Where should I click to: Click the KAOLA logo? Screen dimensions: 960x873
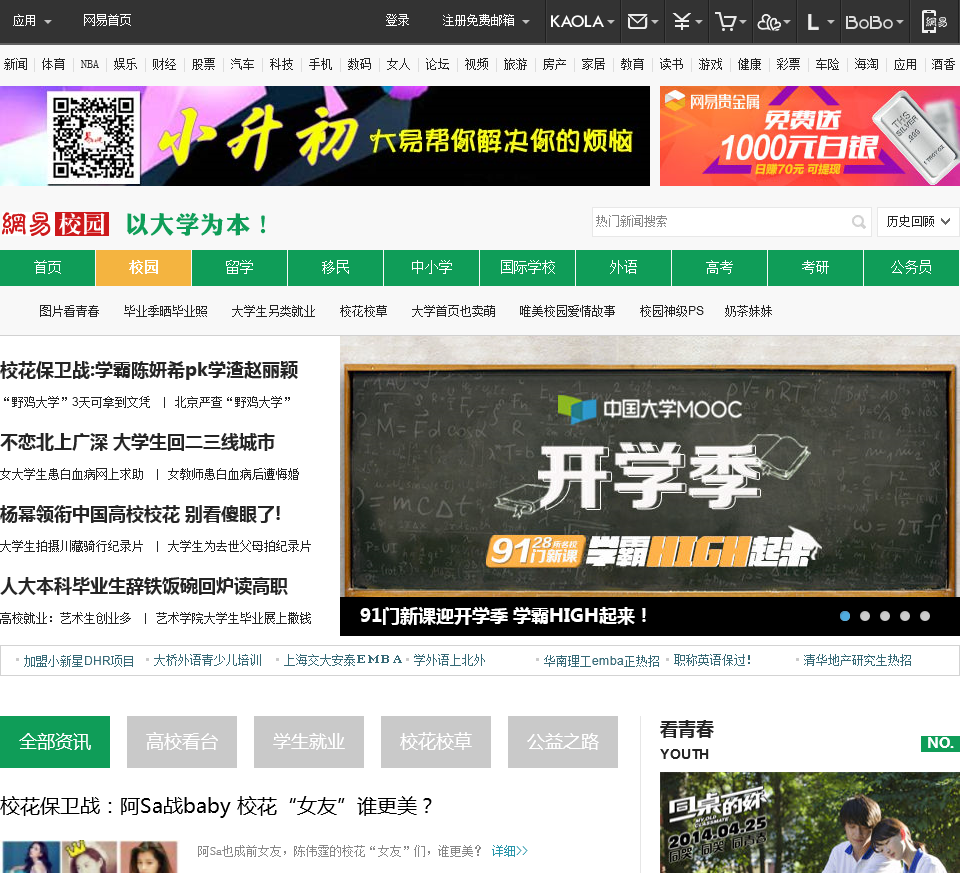[576, 21]
